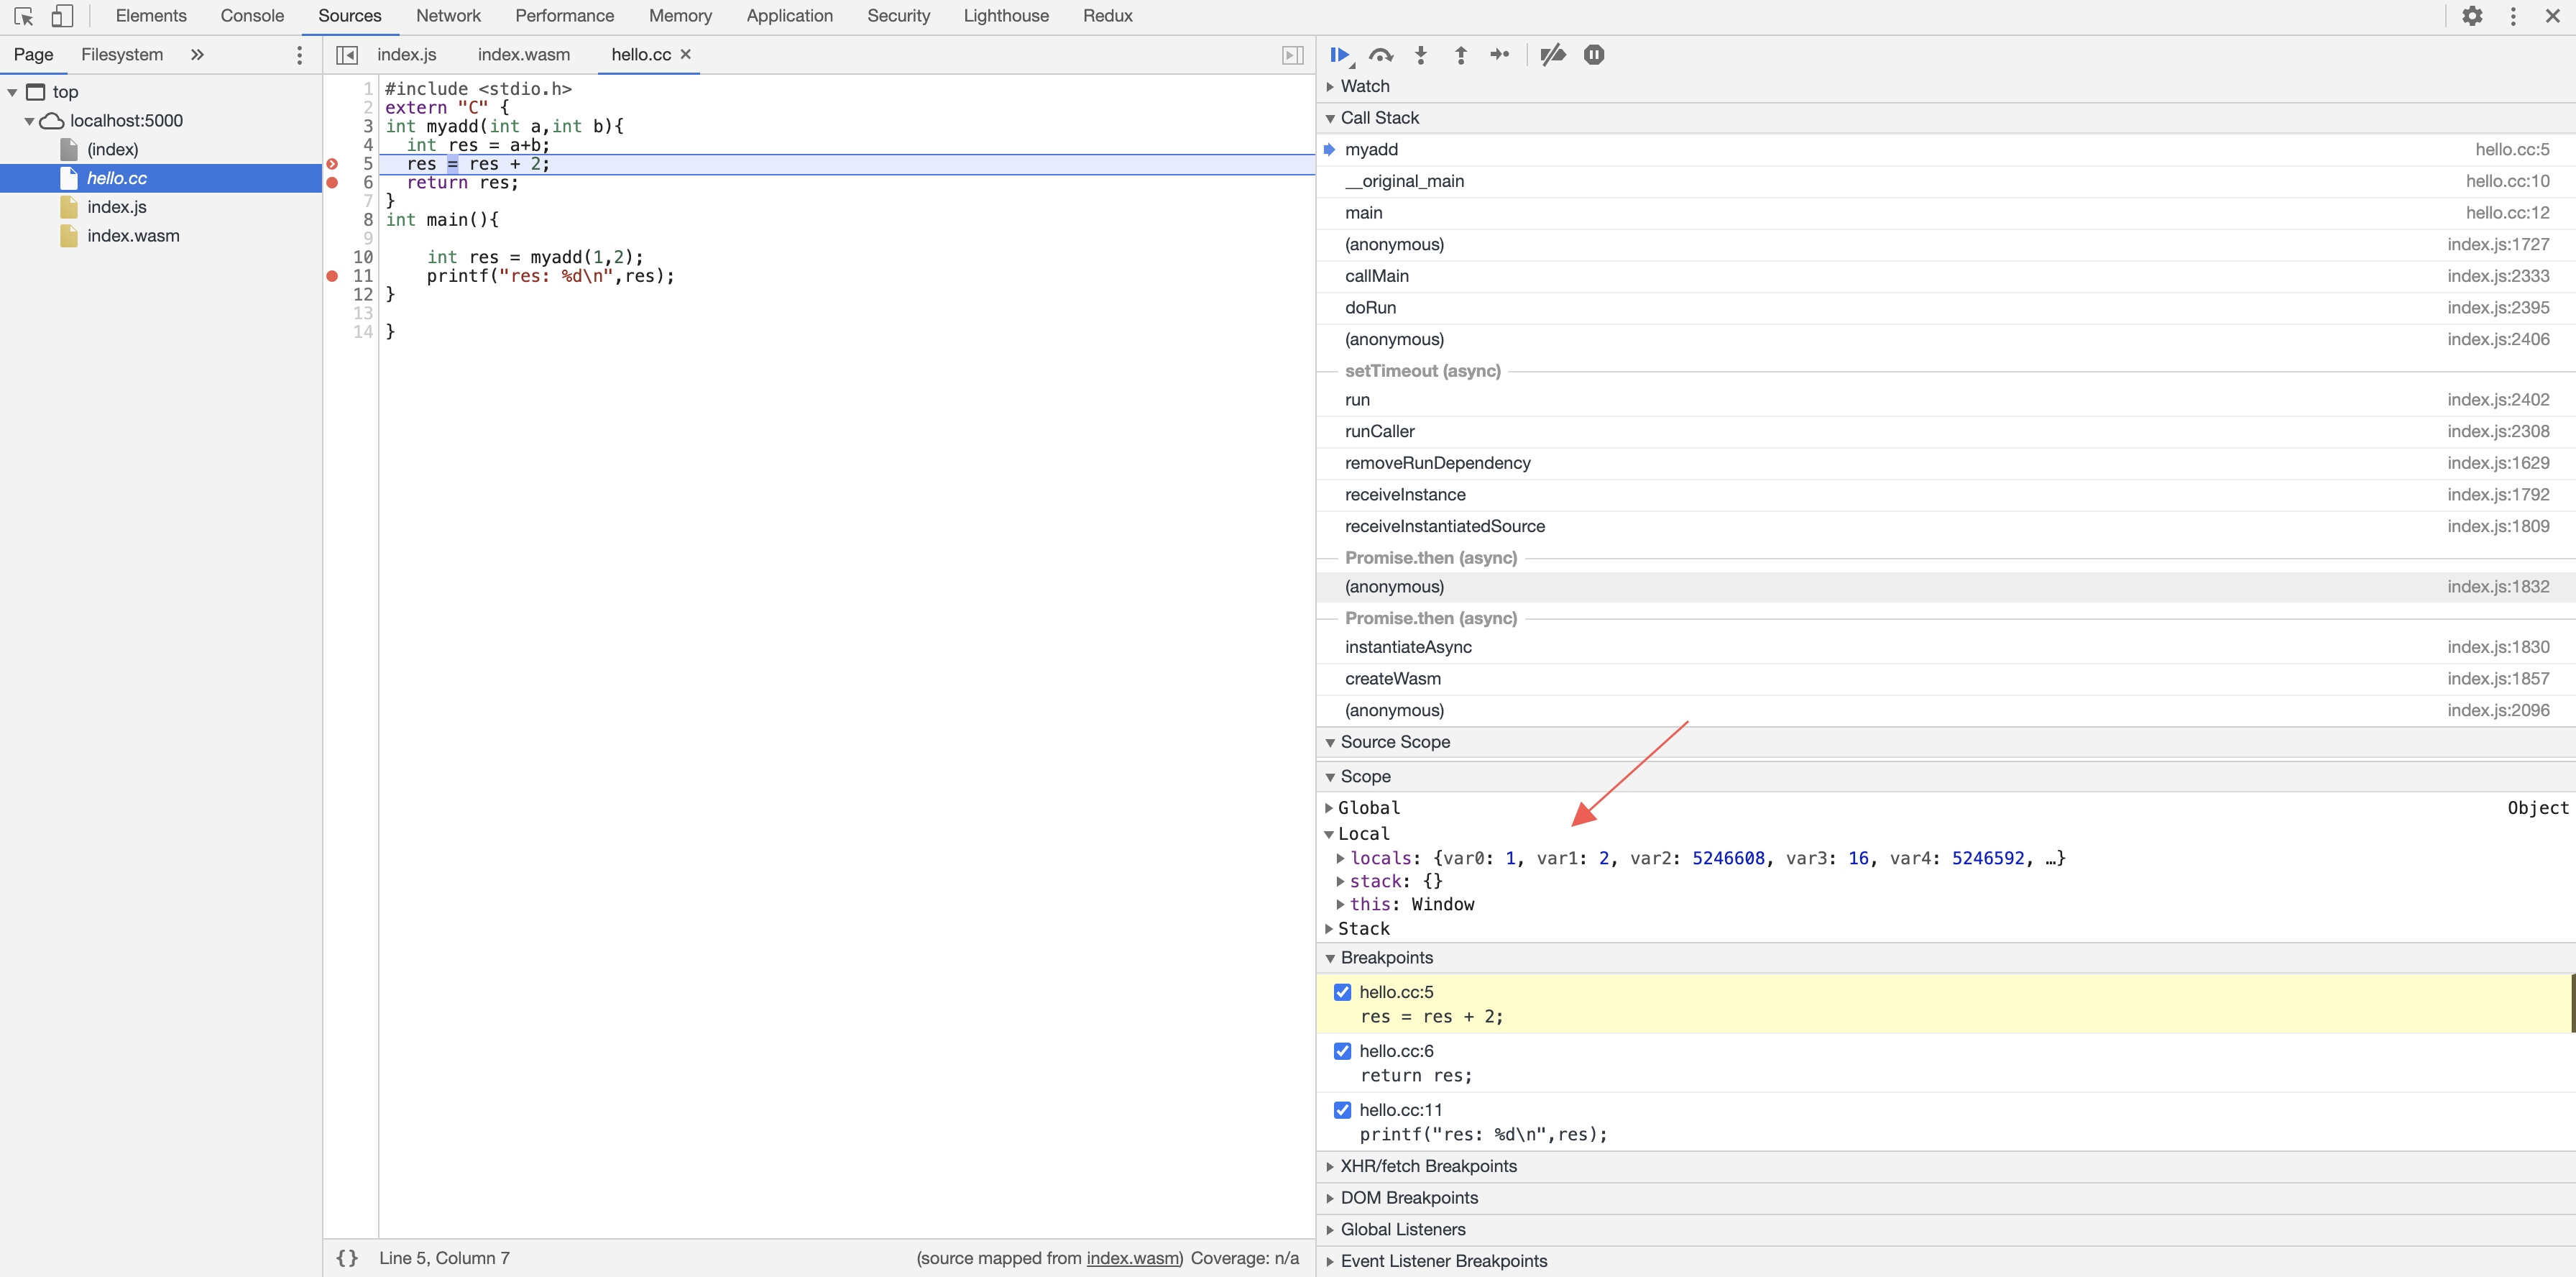This screenshot has width=2576, height=1277.
Task: Open the index.wasm editor tab
Action: click(x=523, y=55)
